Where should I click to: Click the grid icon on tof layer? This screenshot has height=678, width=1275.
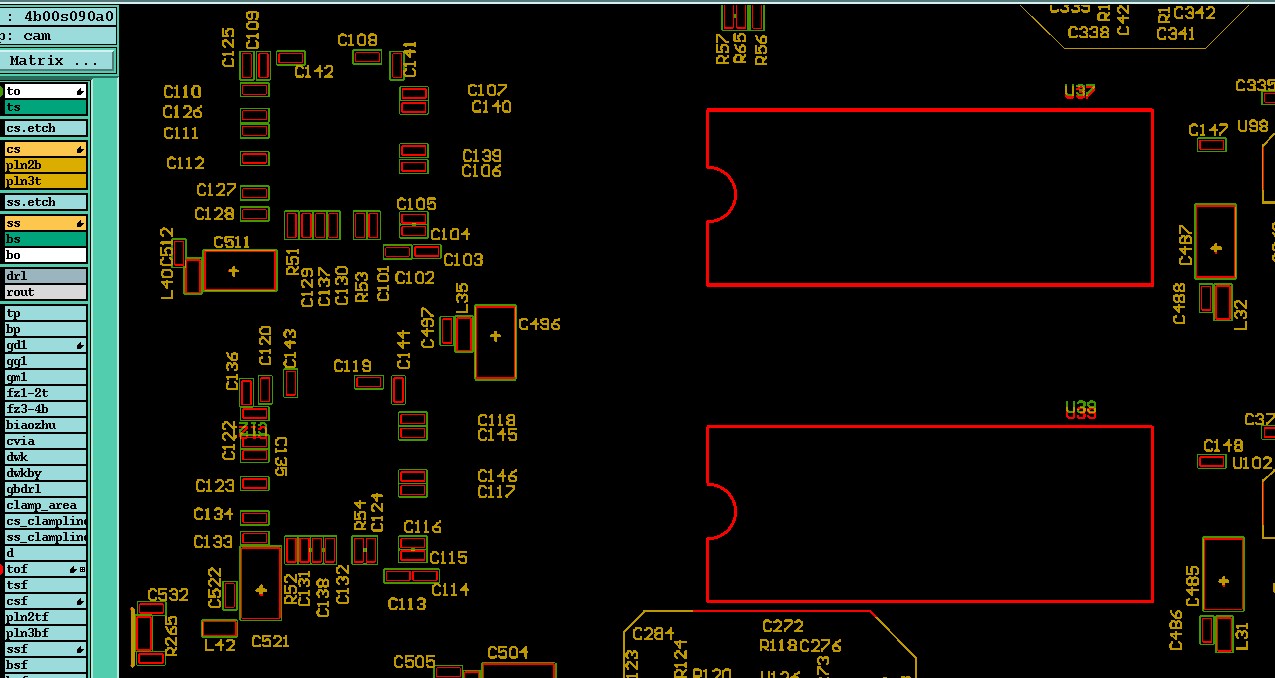click(x=82, y=569)
